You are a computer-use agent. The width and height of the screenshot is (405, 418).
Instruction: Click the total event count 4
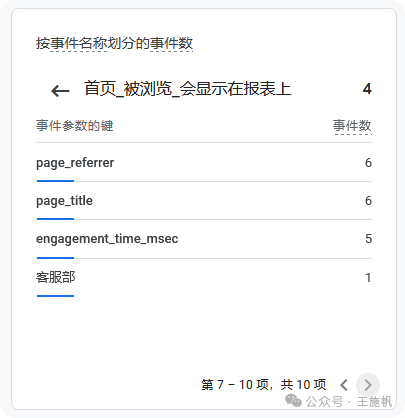(x=367, y=89)
